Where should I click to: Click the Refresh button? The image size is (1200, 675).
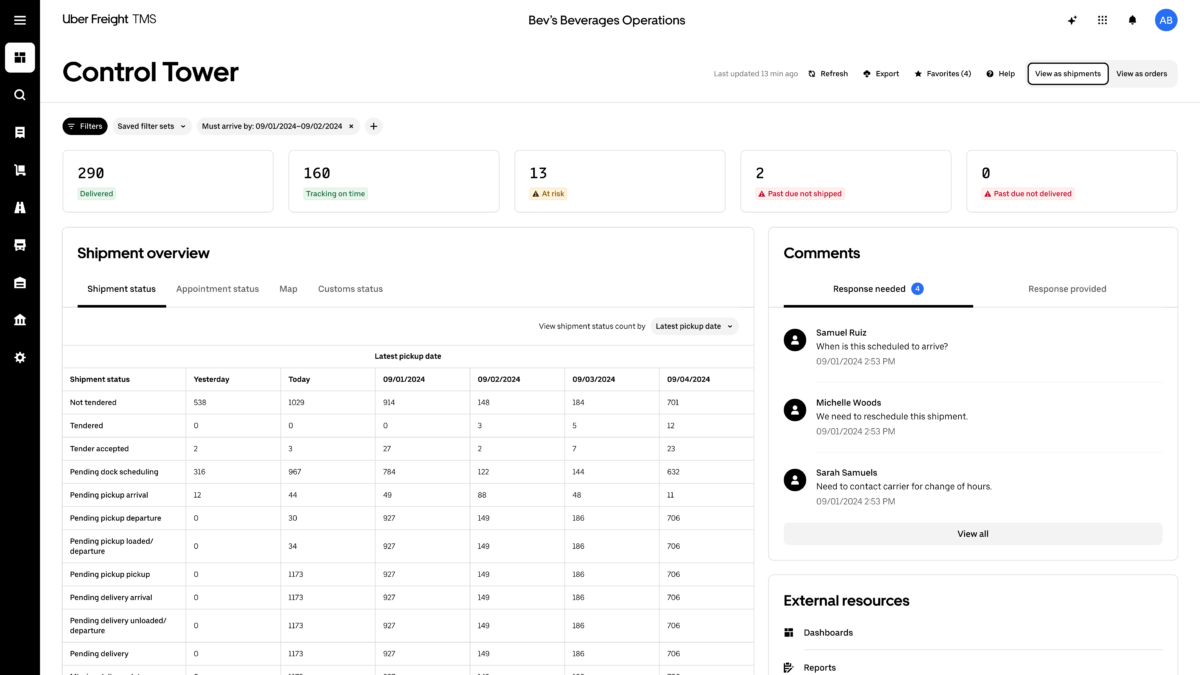(x=828, y=74)
